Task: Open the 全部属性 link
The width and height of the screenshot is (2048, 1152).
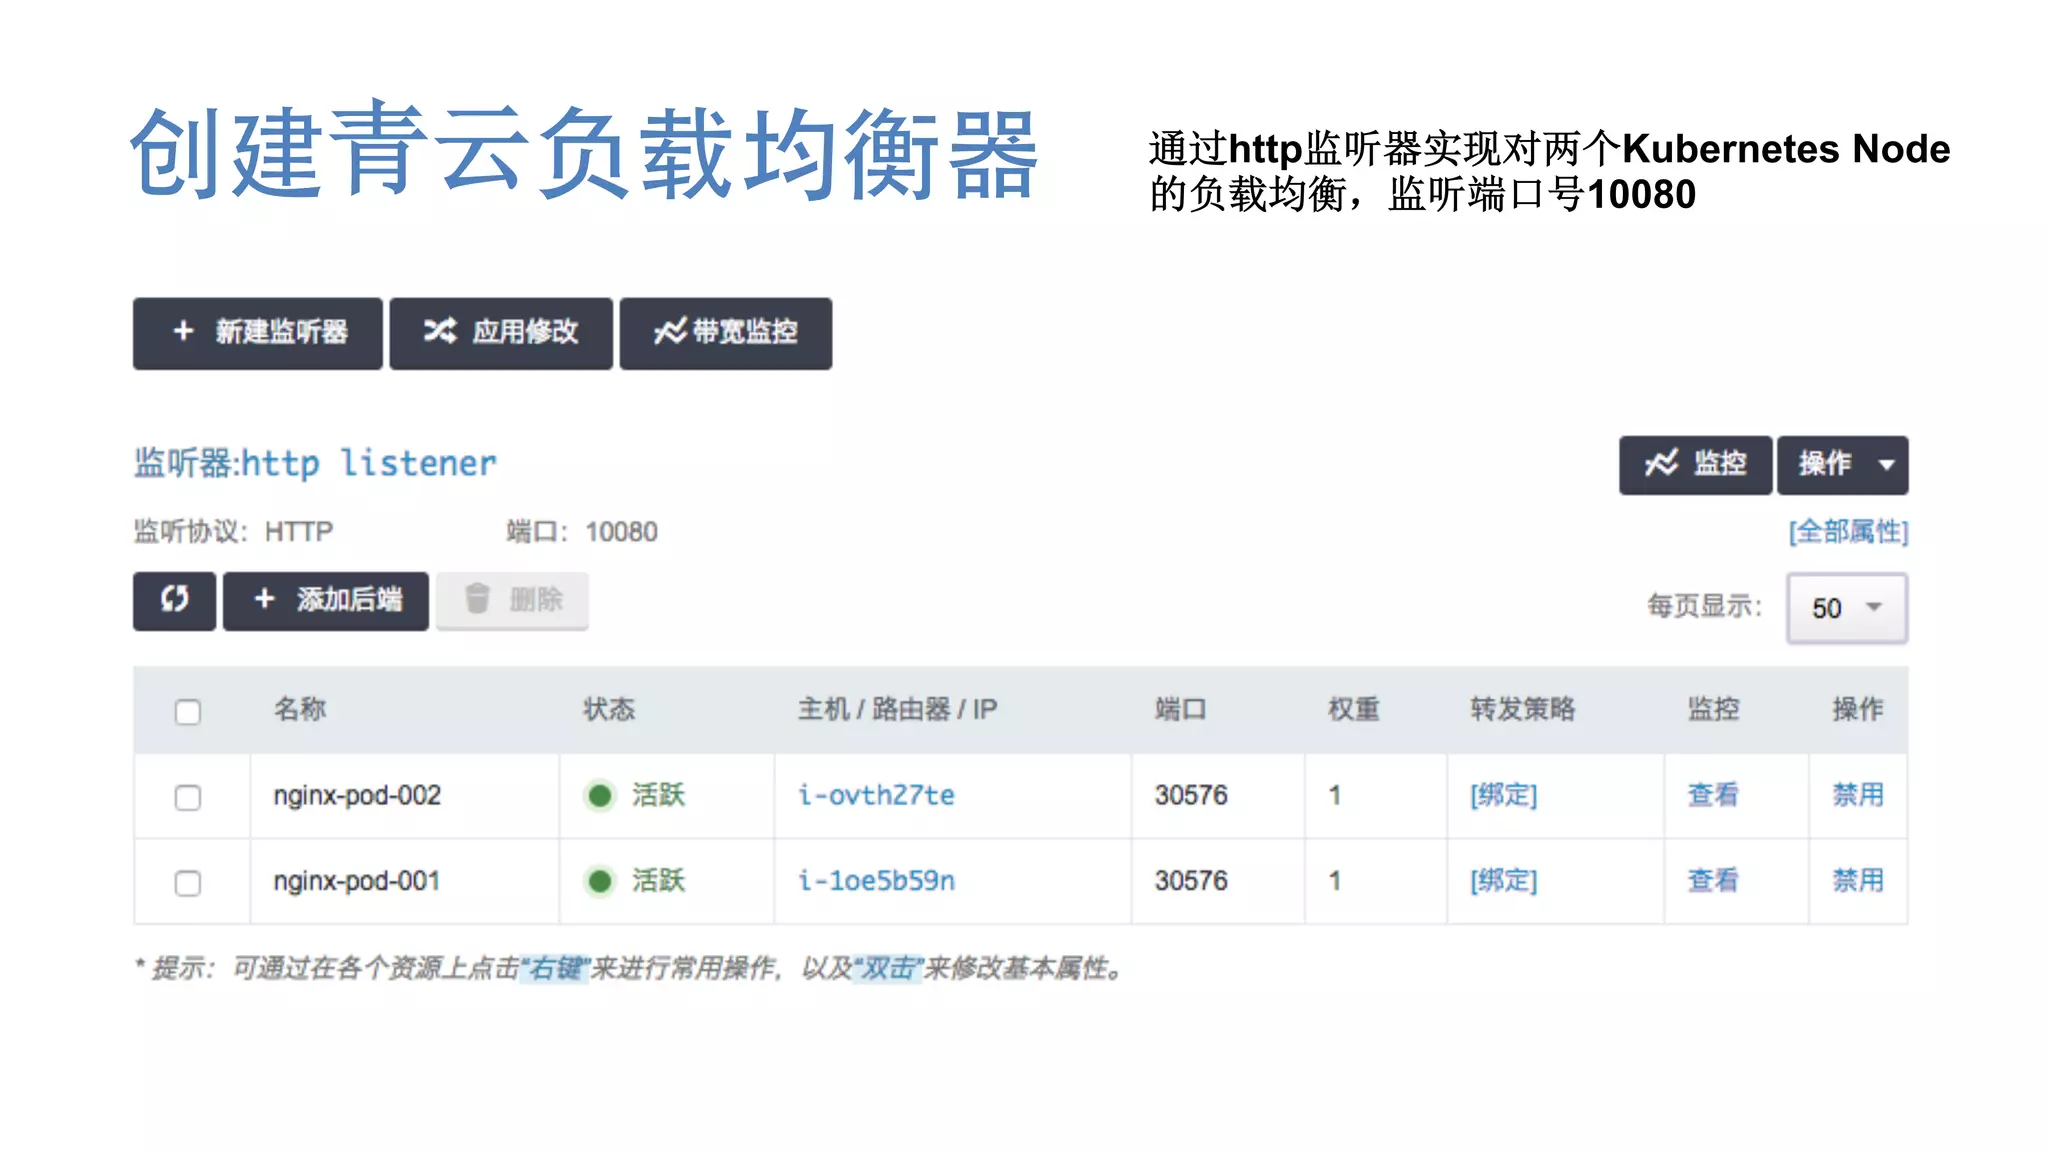Action: coord(1848,531)
